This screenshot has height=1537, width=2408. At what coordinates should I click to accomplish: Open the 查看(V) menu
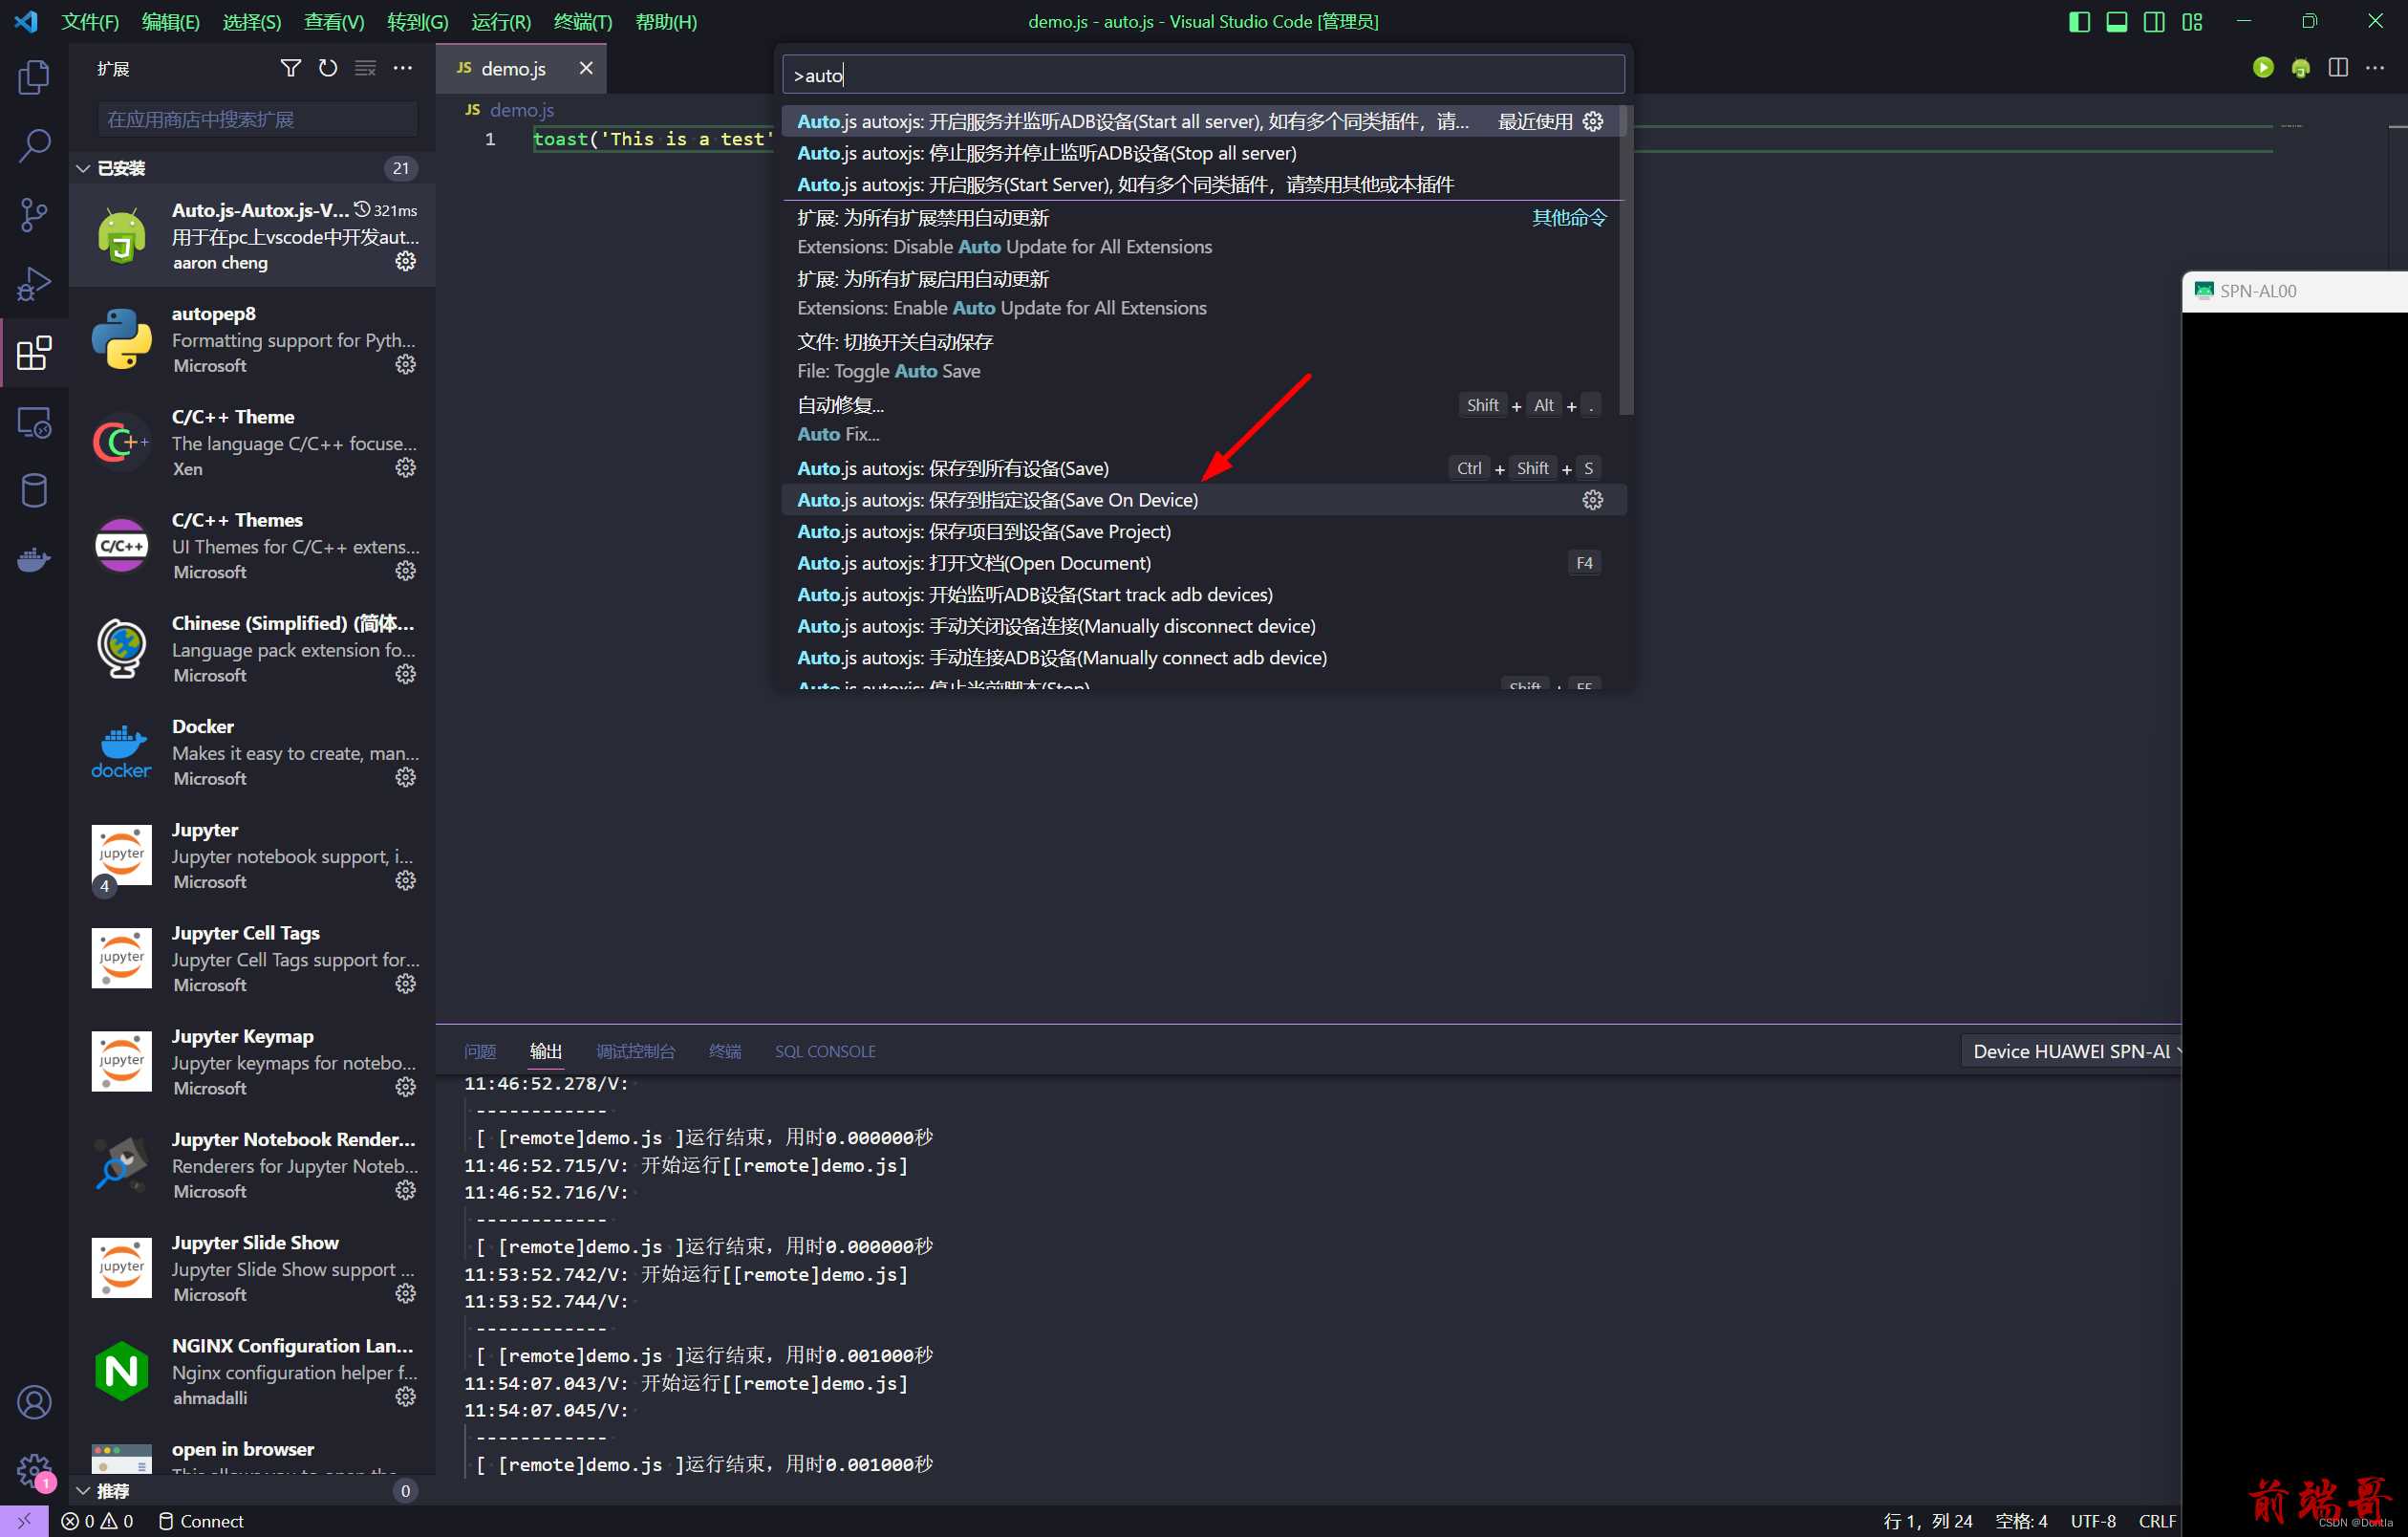pyautogui.click(x=334, y=22)
